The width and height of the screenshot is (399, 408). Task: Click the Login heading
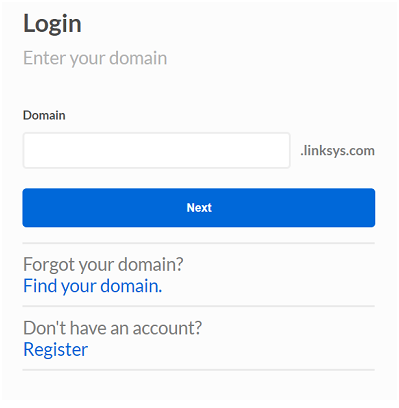[x=52, y=23]
